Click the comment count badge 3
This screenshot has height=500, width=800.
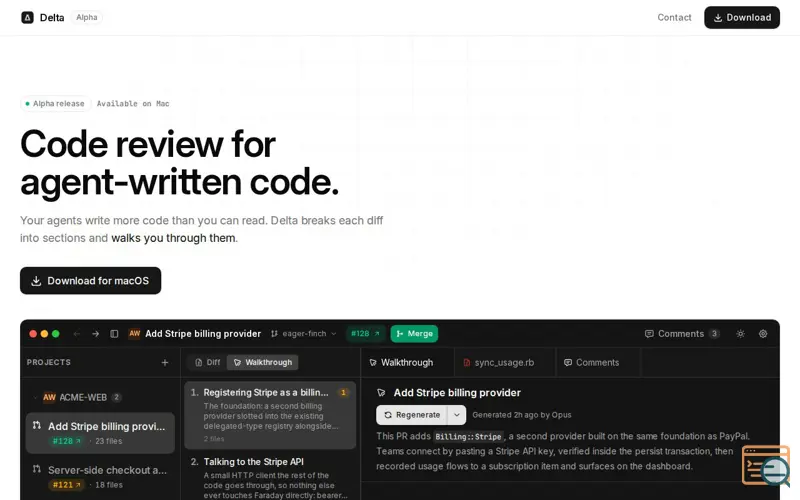pos(714,334)
